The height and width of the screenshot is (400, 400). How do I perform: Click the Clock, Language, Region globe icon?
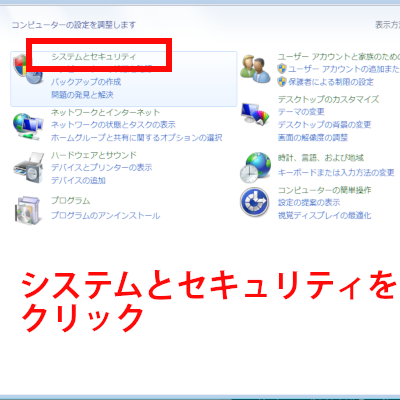[x=255, y=167]
